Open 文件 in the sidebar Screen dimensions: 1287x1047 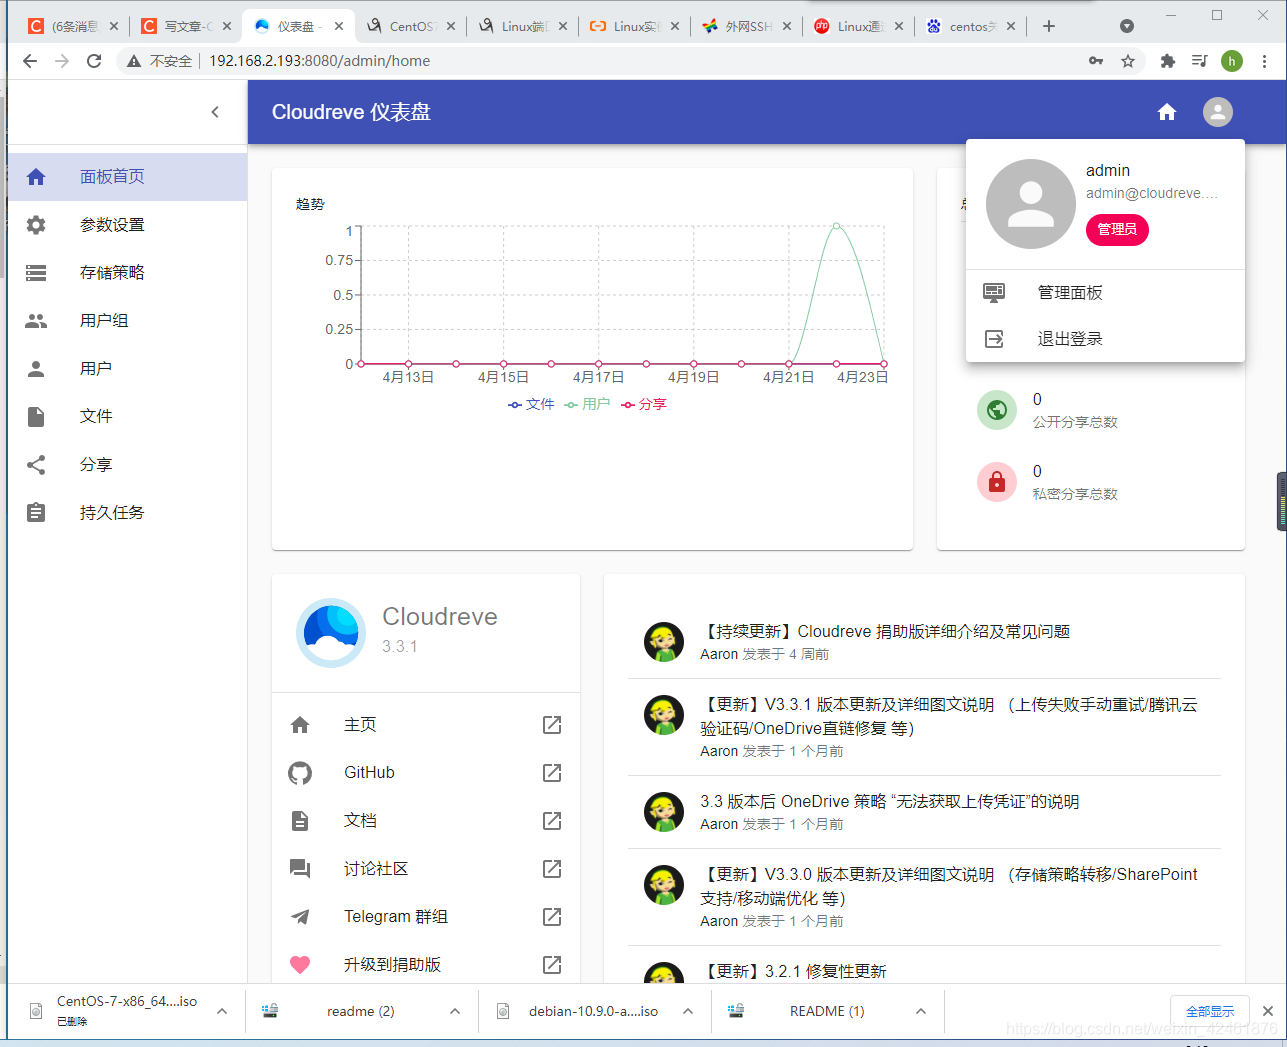[x=127, y=417]
